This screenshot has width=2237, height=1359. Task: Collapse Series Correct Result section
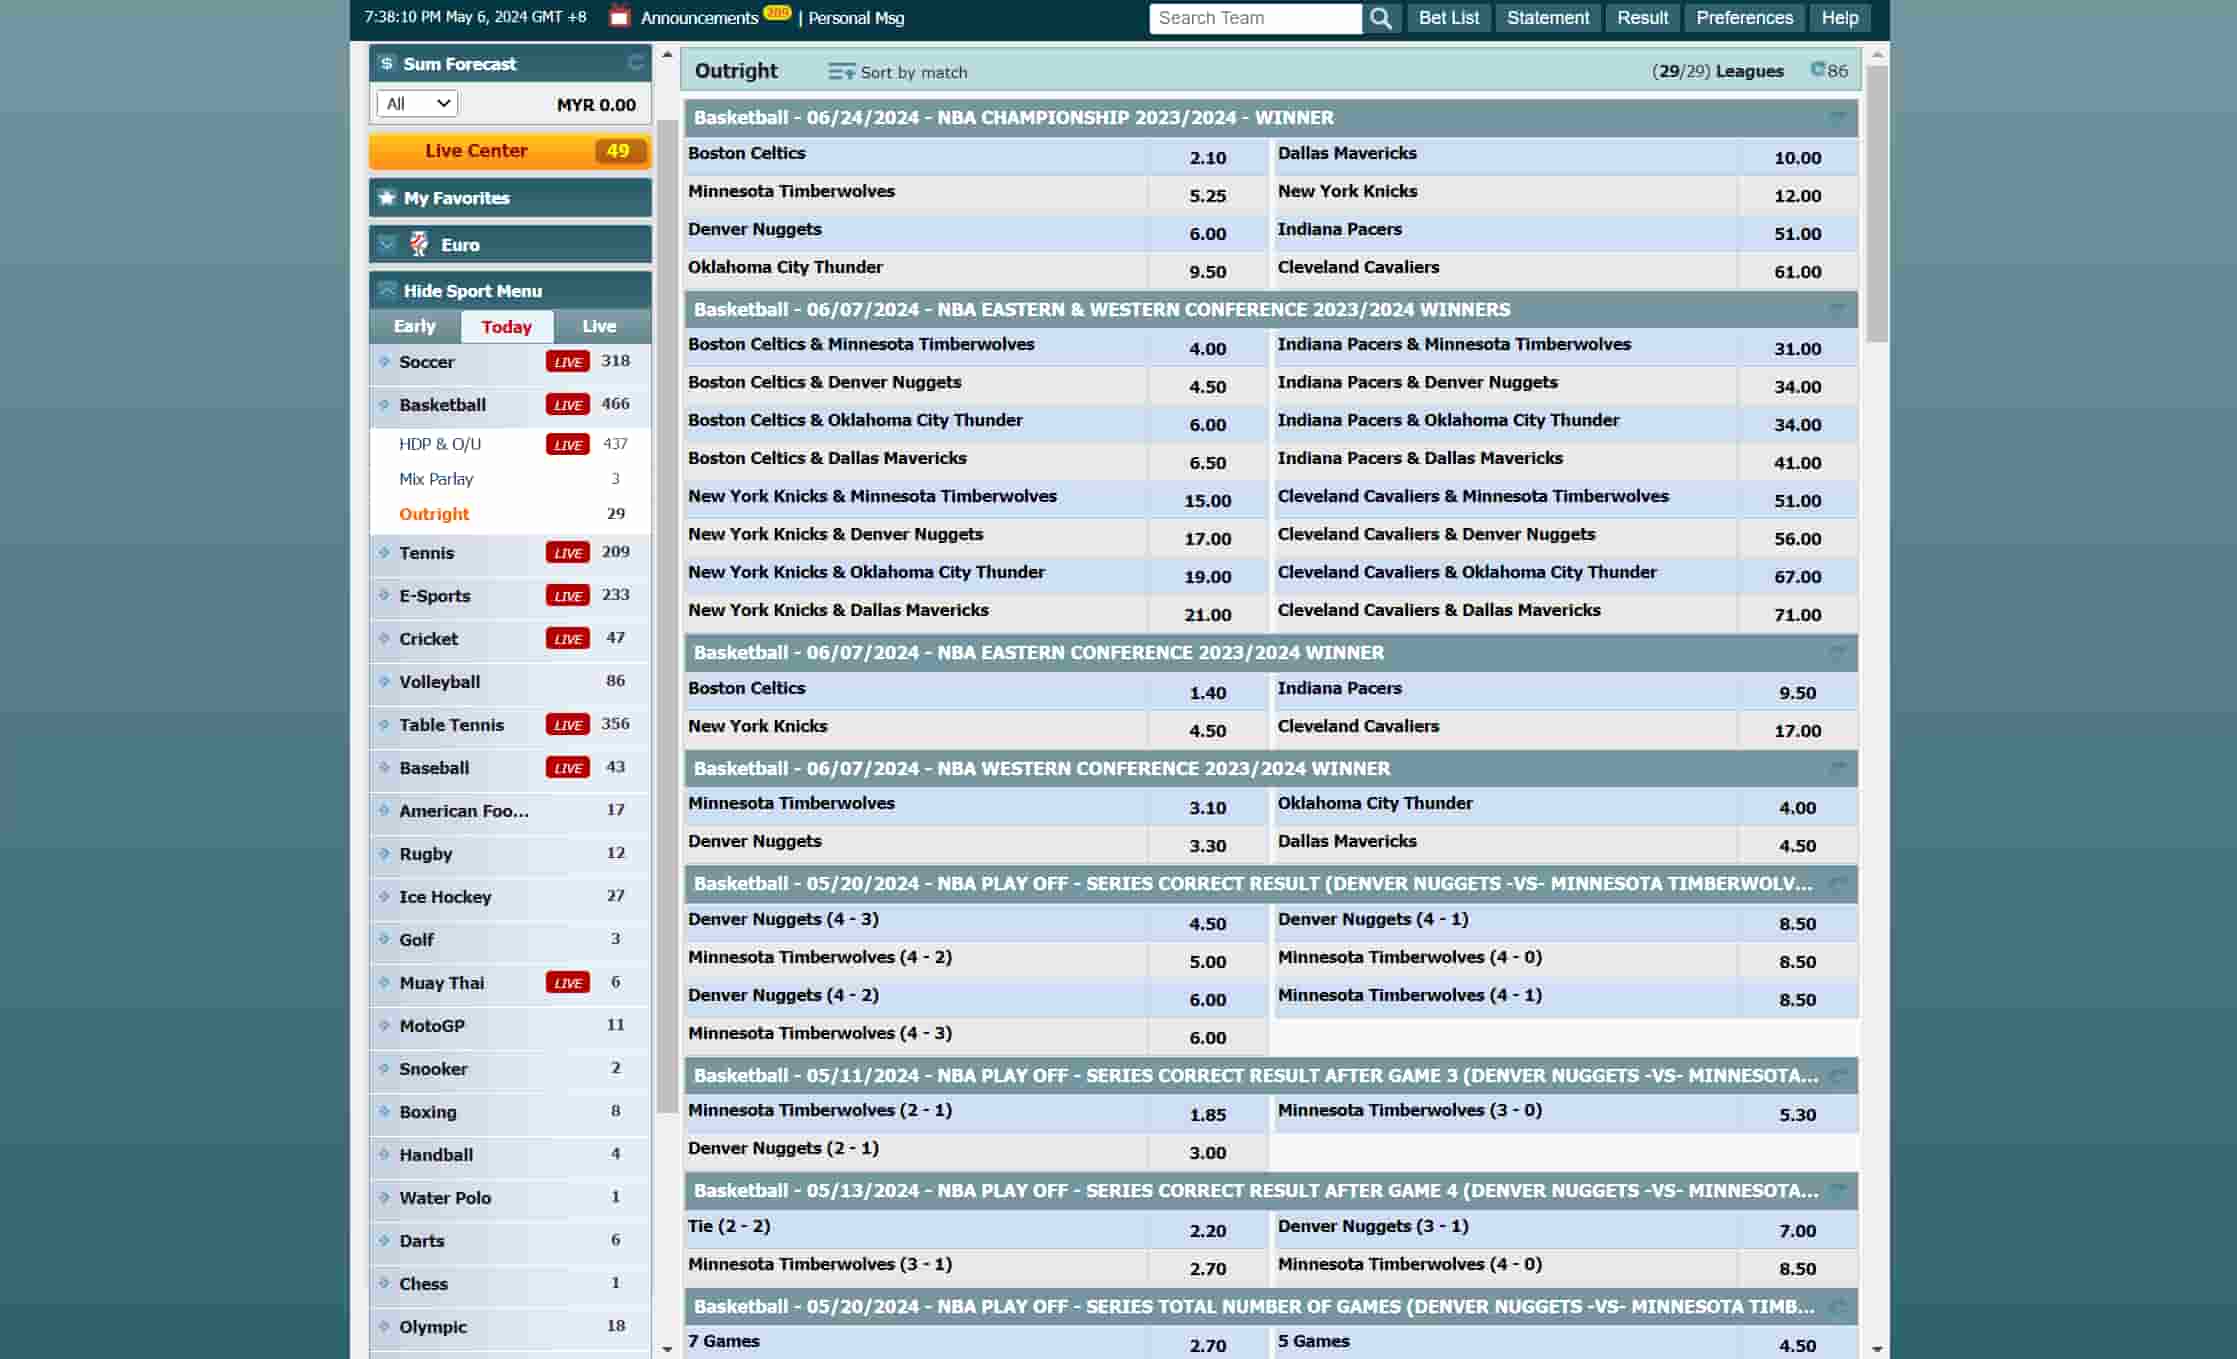[x=1838, y=883]
